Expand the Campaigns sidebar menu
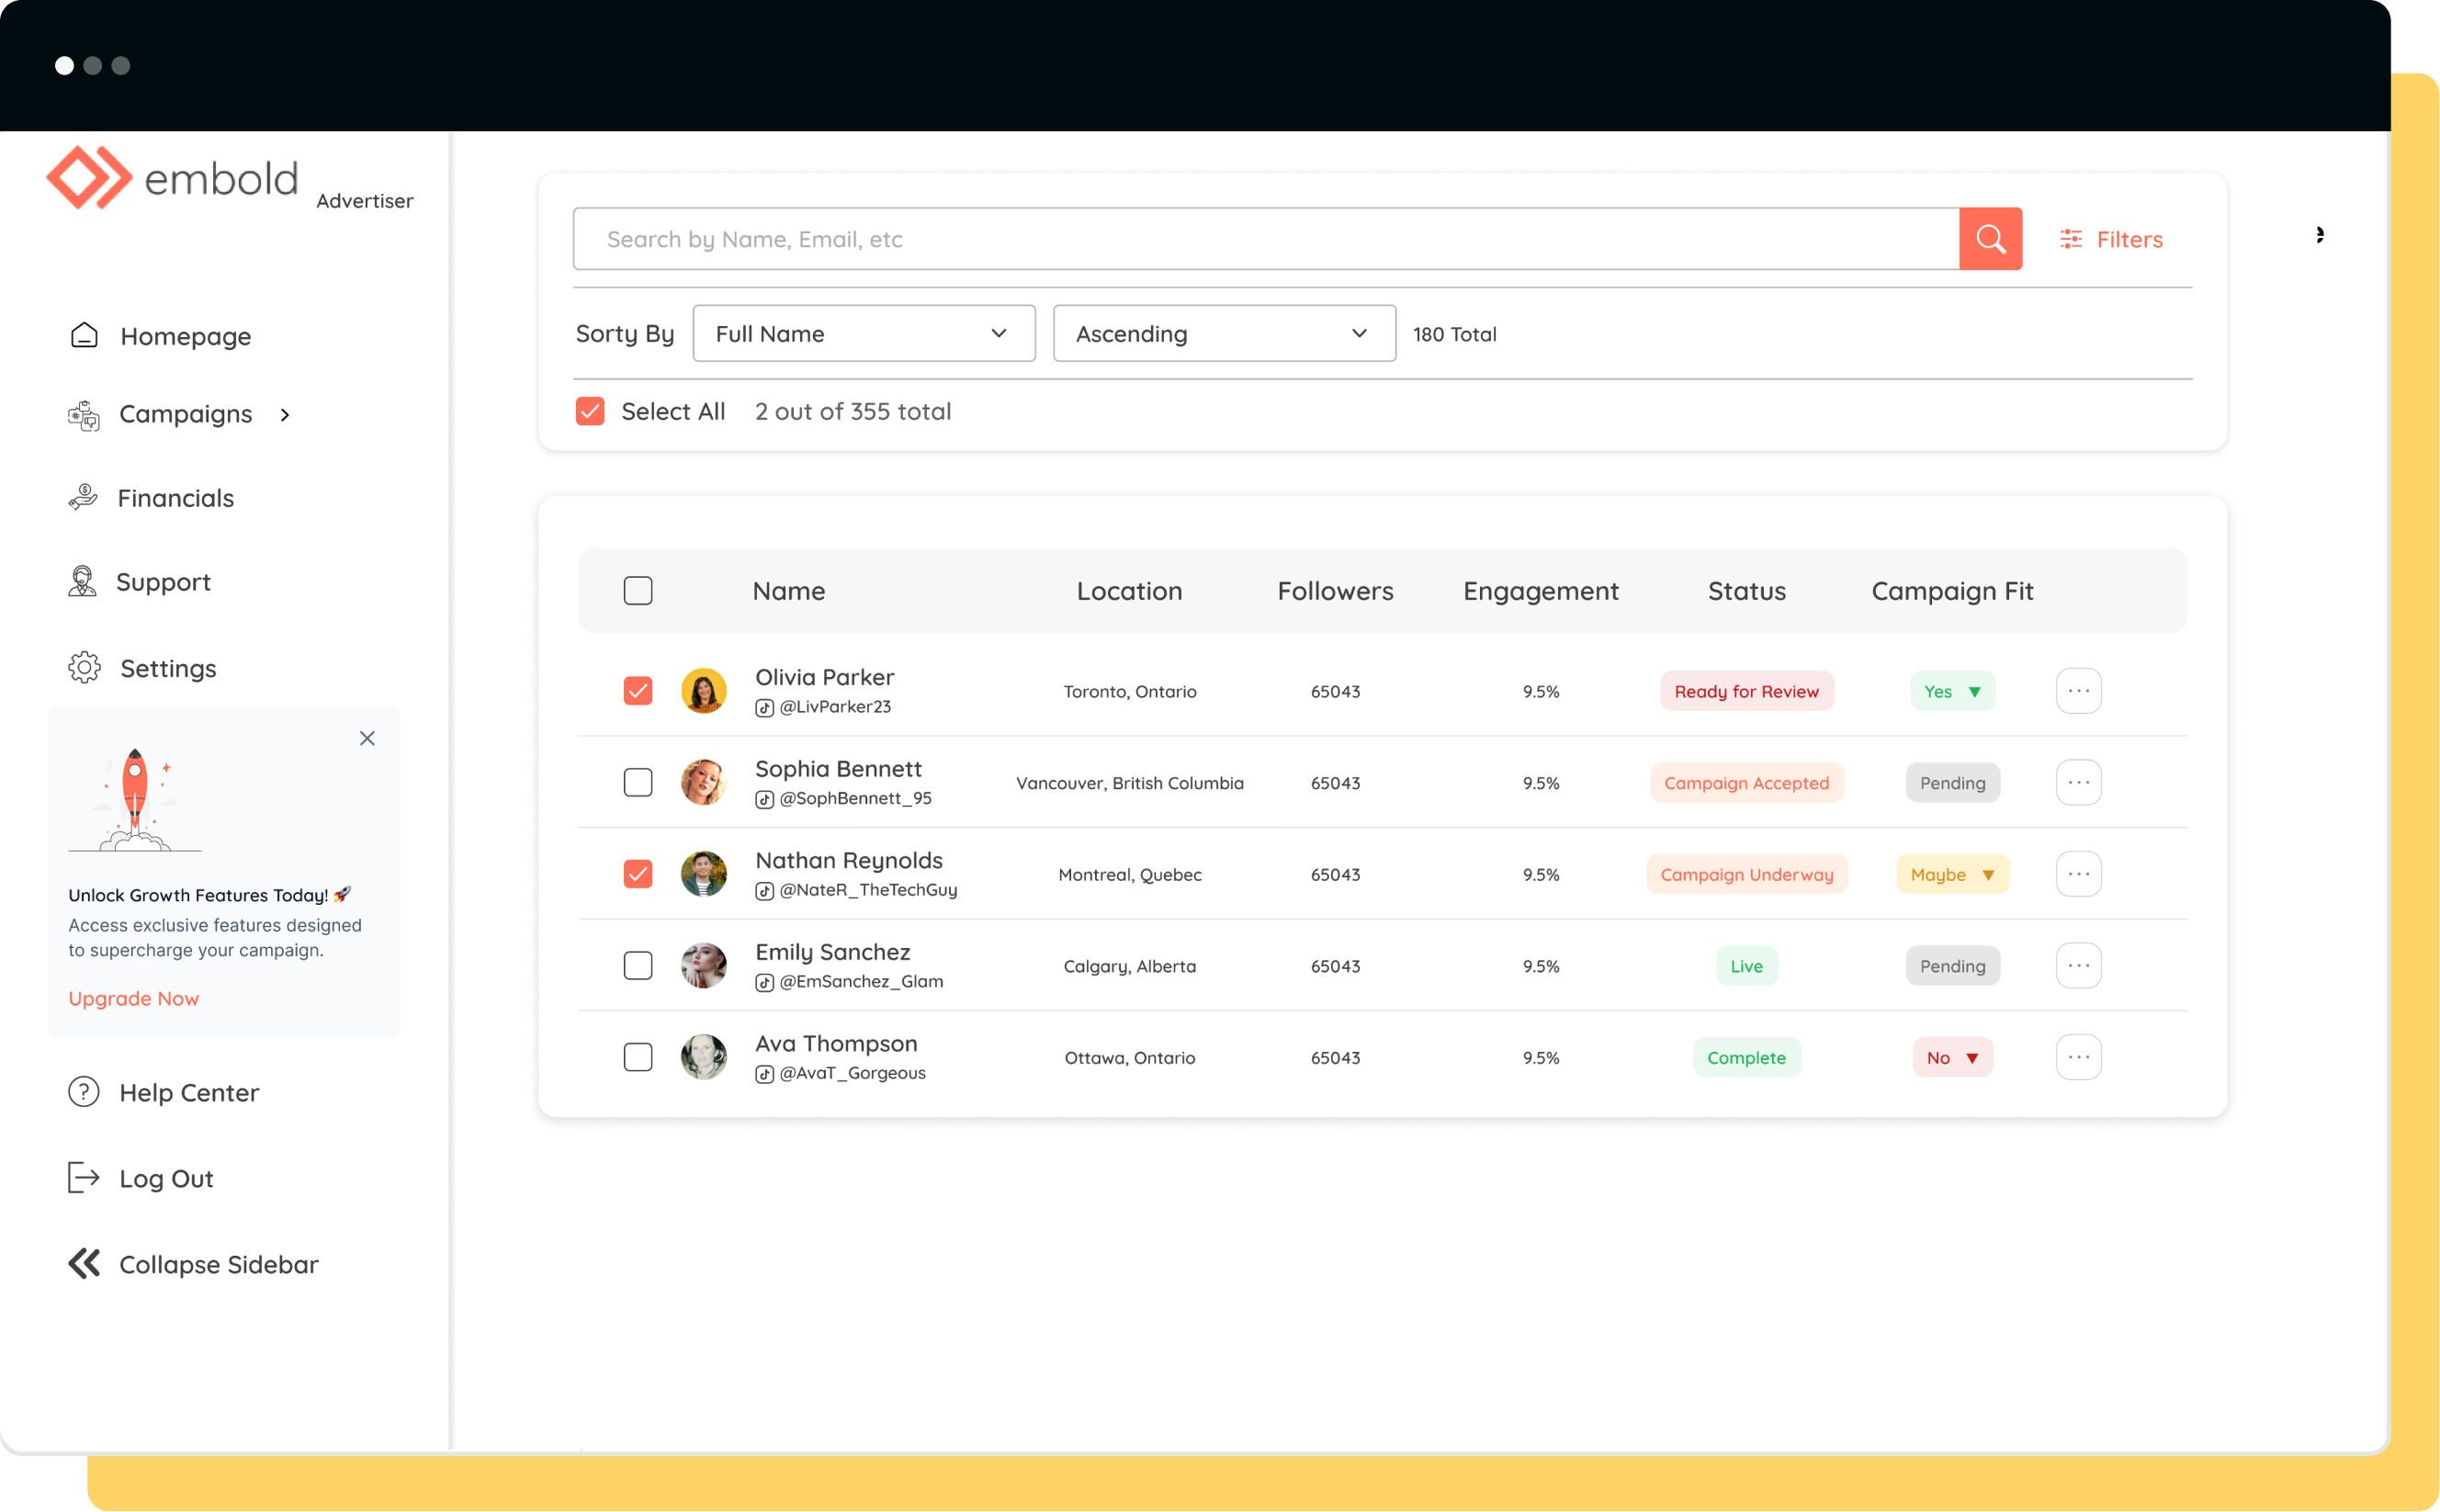The height and width of the screenshot is (1512, 2440). coord(285,414)
